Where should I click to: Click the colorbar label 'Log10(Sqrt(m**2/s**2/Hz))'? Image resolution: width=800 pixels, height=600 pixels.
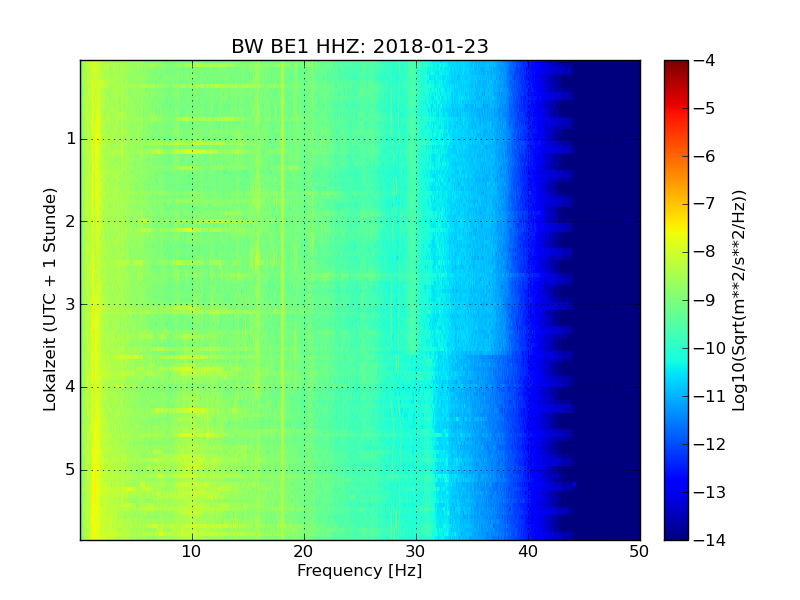tap(739, 301)
